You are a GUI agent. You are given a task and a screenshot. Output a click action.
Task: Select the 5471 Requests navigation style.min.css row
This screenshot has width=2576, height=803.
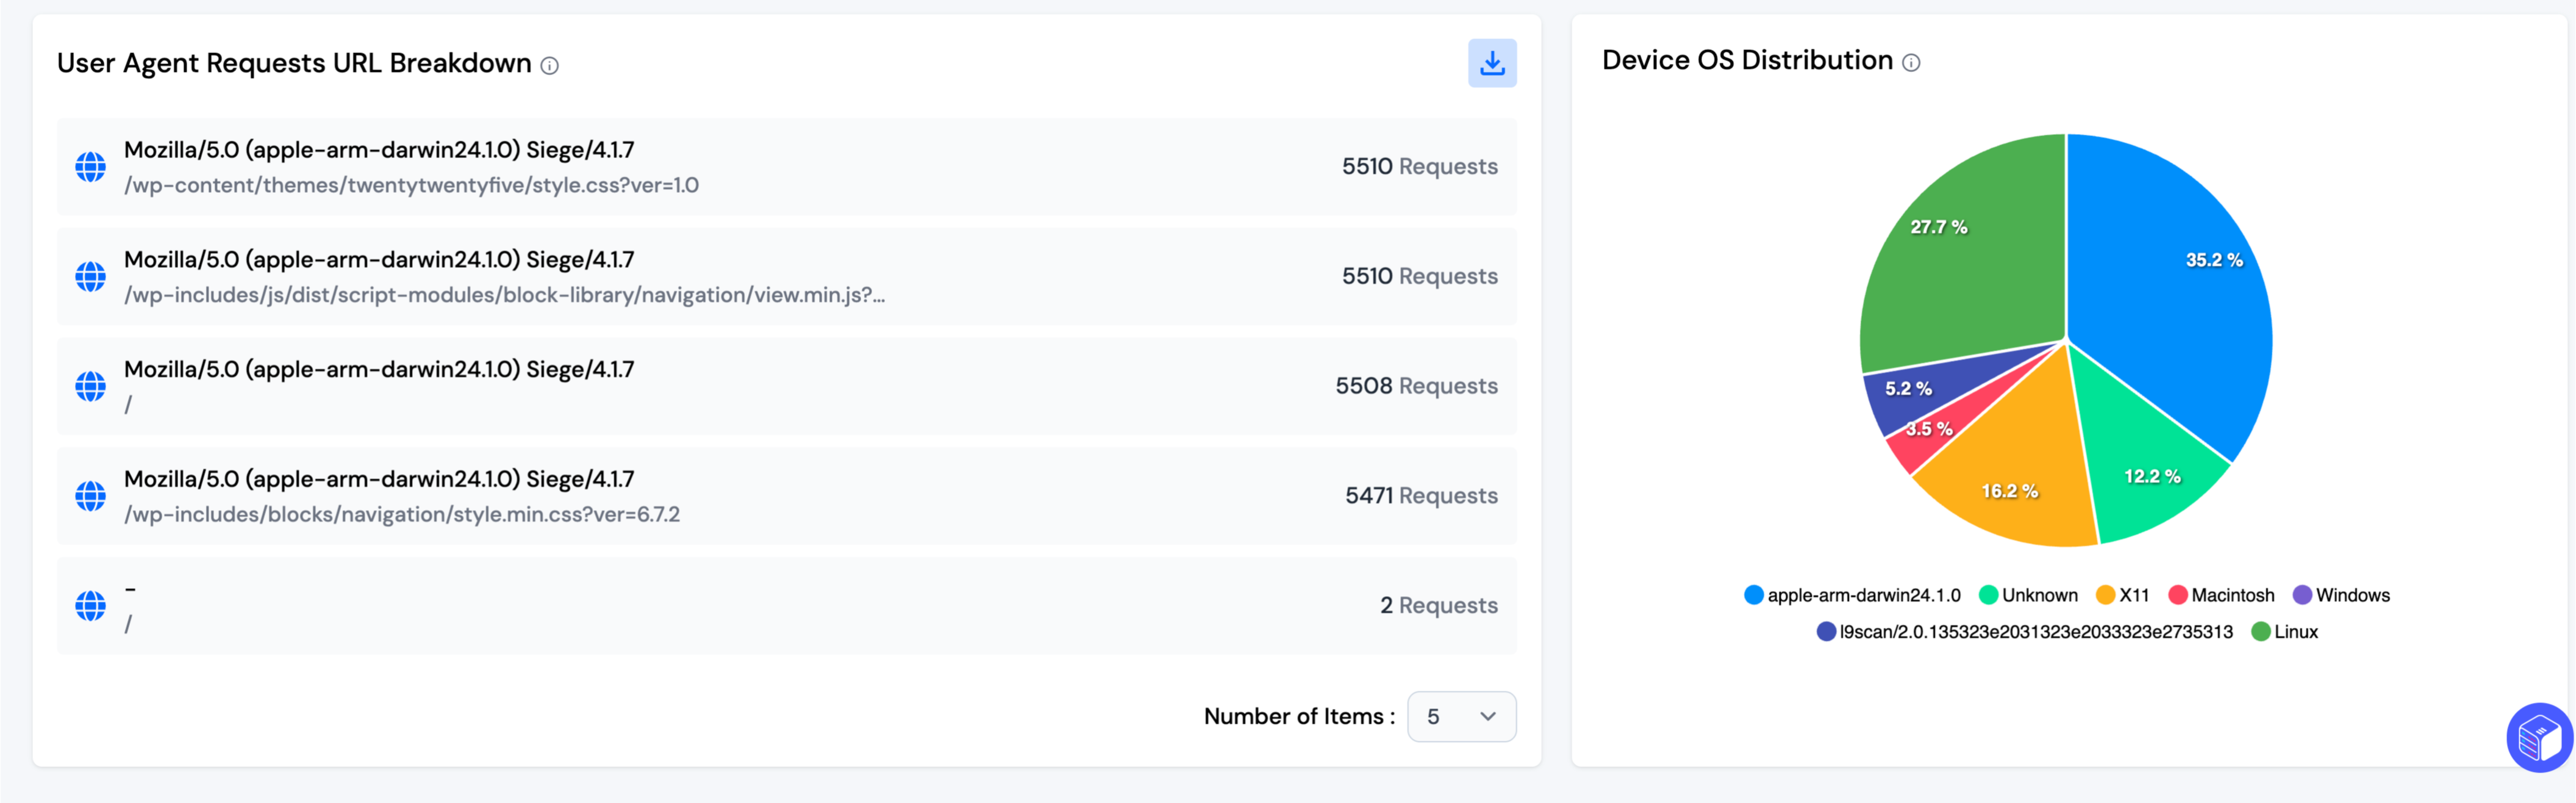pos(786,496)
